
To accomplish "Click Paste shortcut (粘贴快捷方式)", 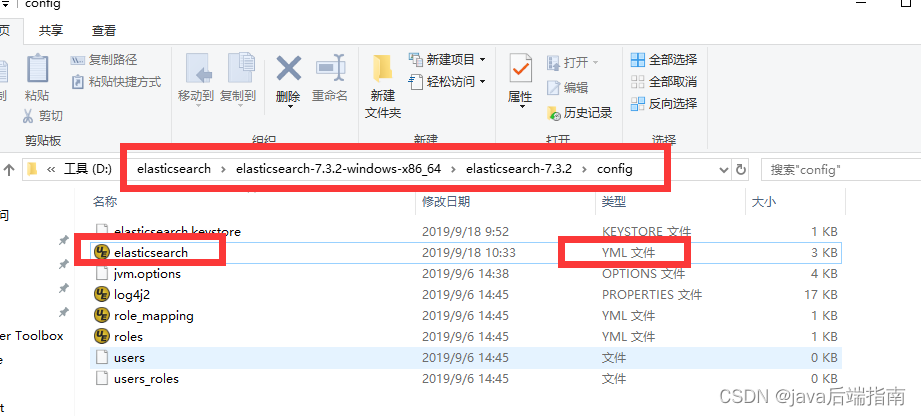I will coord(116,82).
